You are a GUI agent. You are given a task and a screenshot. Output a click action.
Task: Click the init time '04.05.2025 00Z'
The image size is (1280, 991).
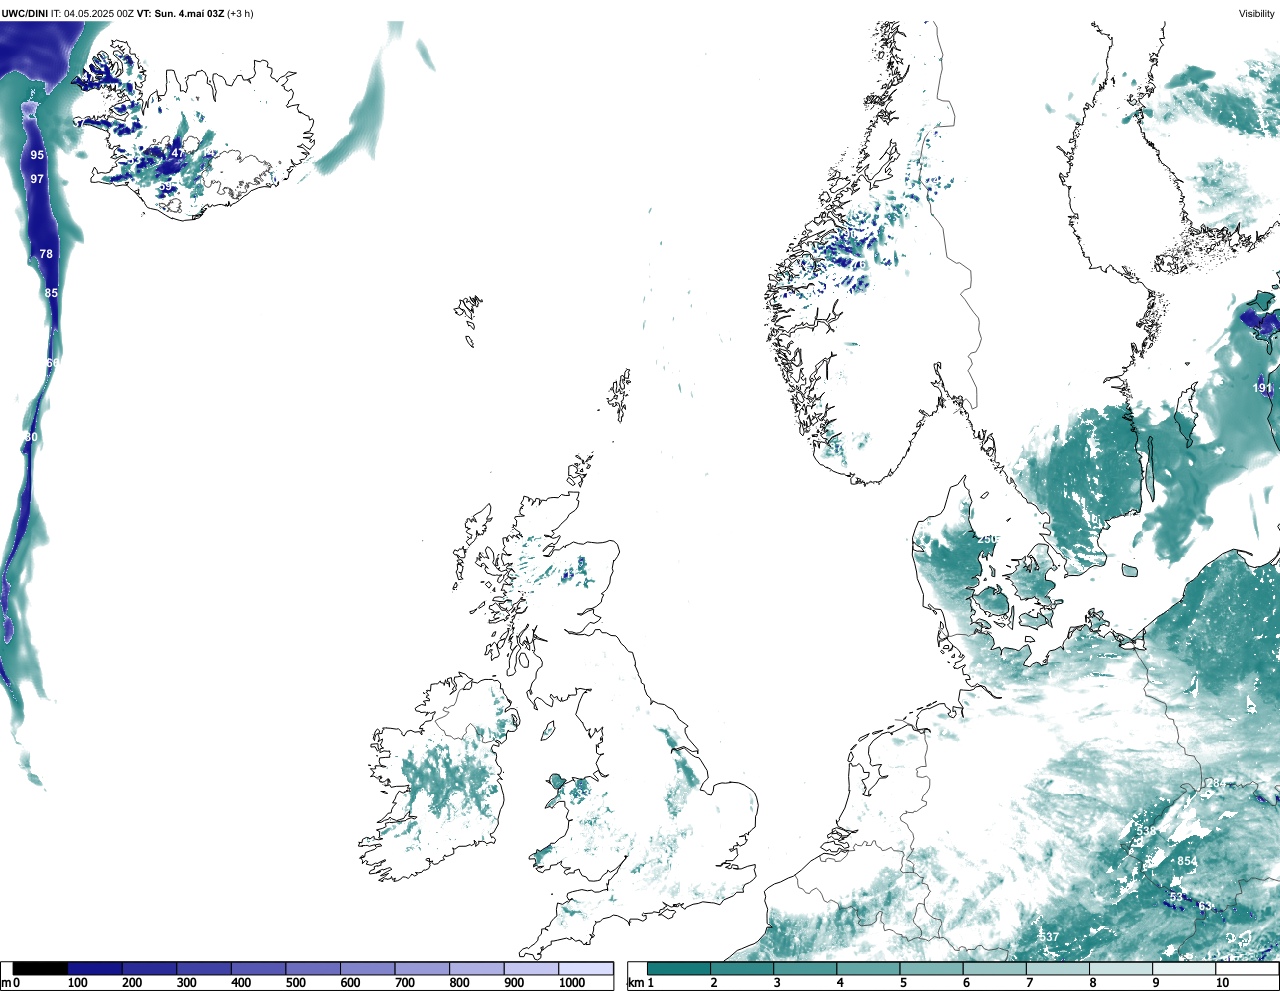tap(100, 14)
